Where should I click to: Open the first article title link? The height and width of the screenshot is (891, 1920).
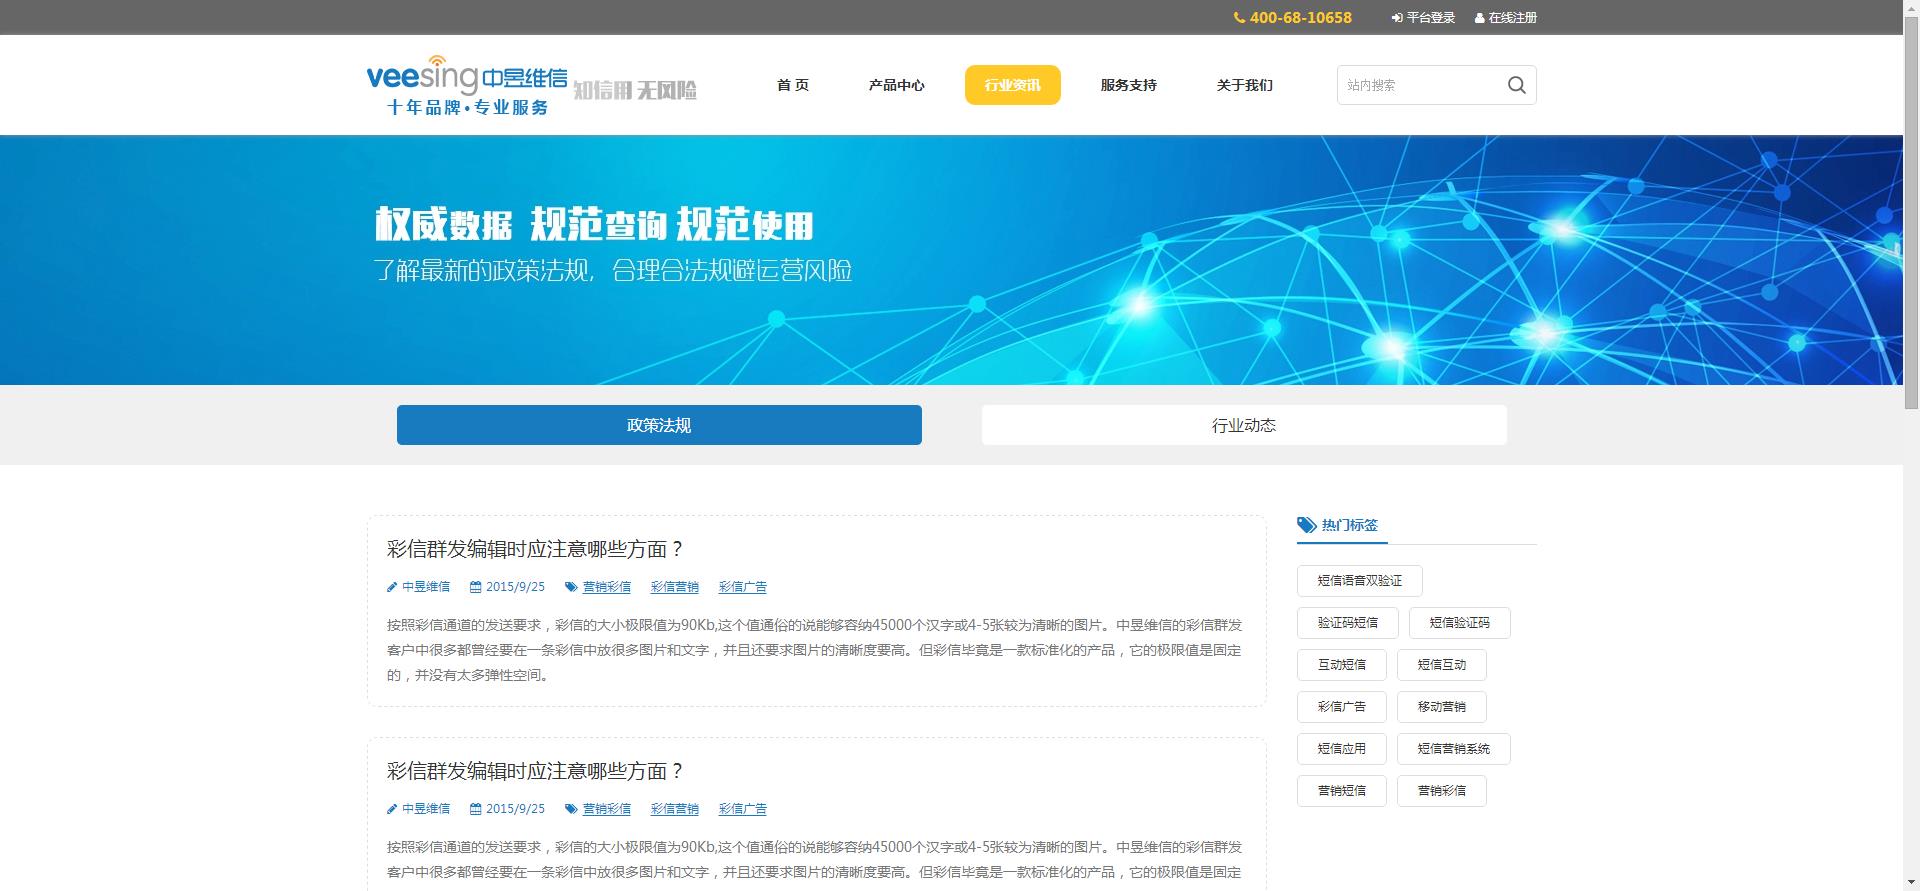click(535, 549)
